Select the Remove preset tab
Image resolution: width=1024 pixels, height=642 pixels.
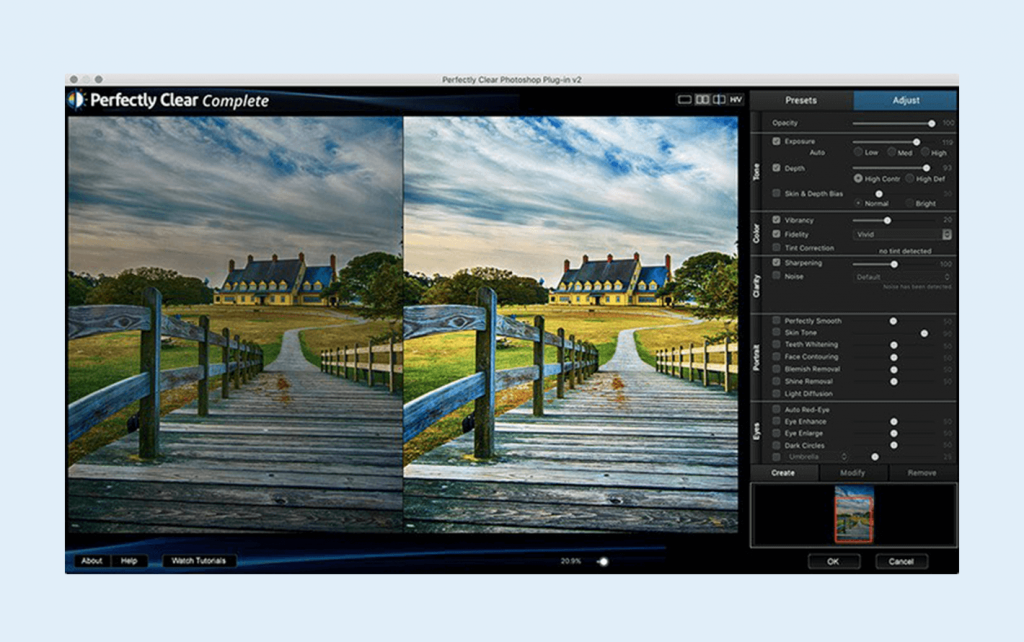pos(922,473)
